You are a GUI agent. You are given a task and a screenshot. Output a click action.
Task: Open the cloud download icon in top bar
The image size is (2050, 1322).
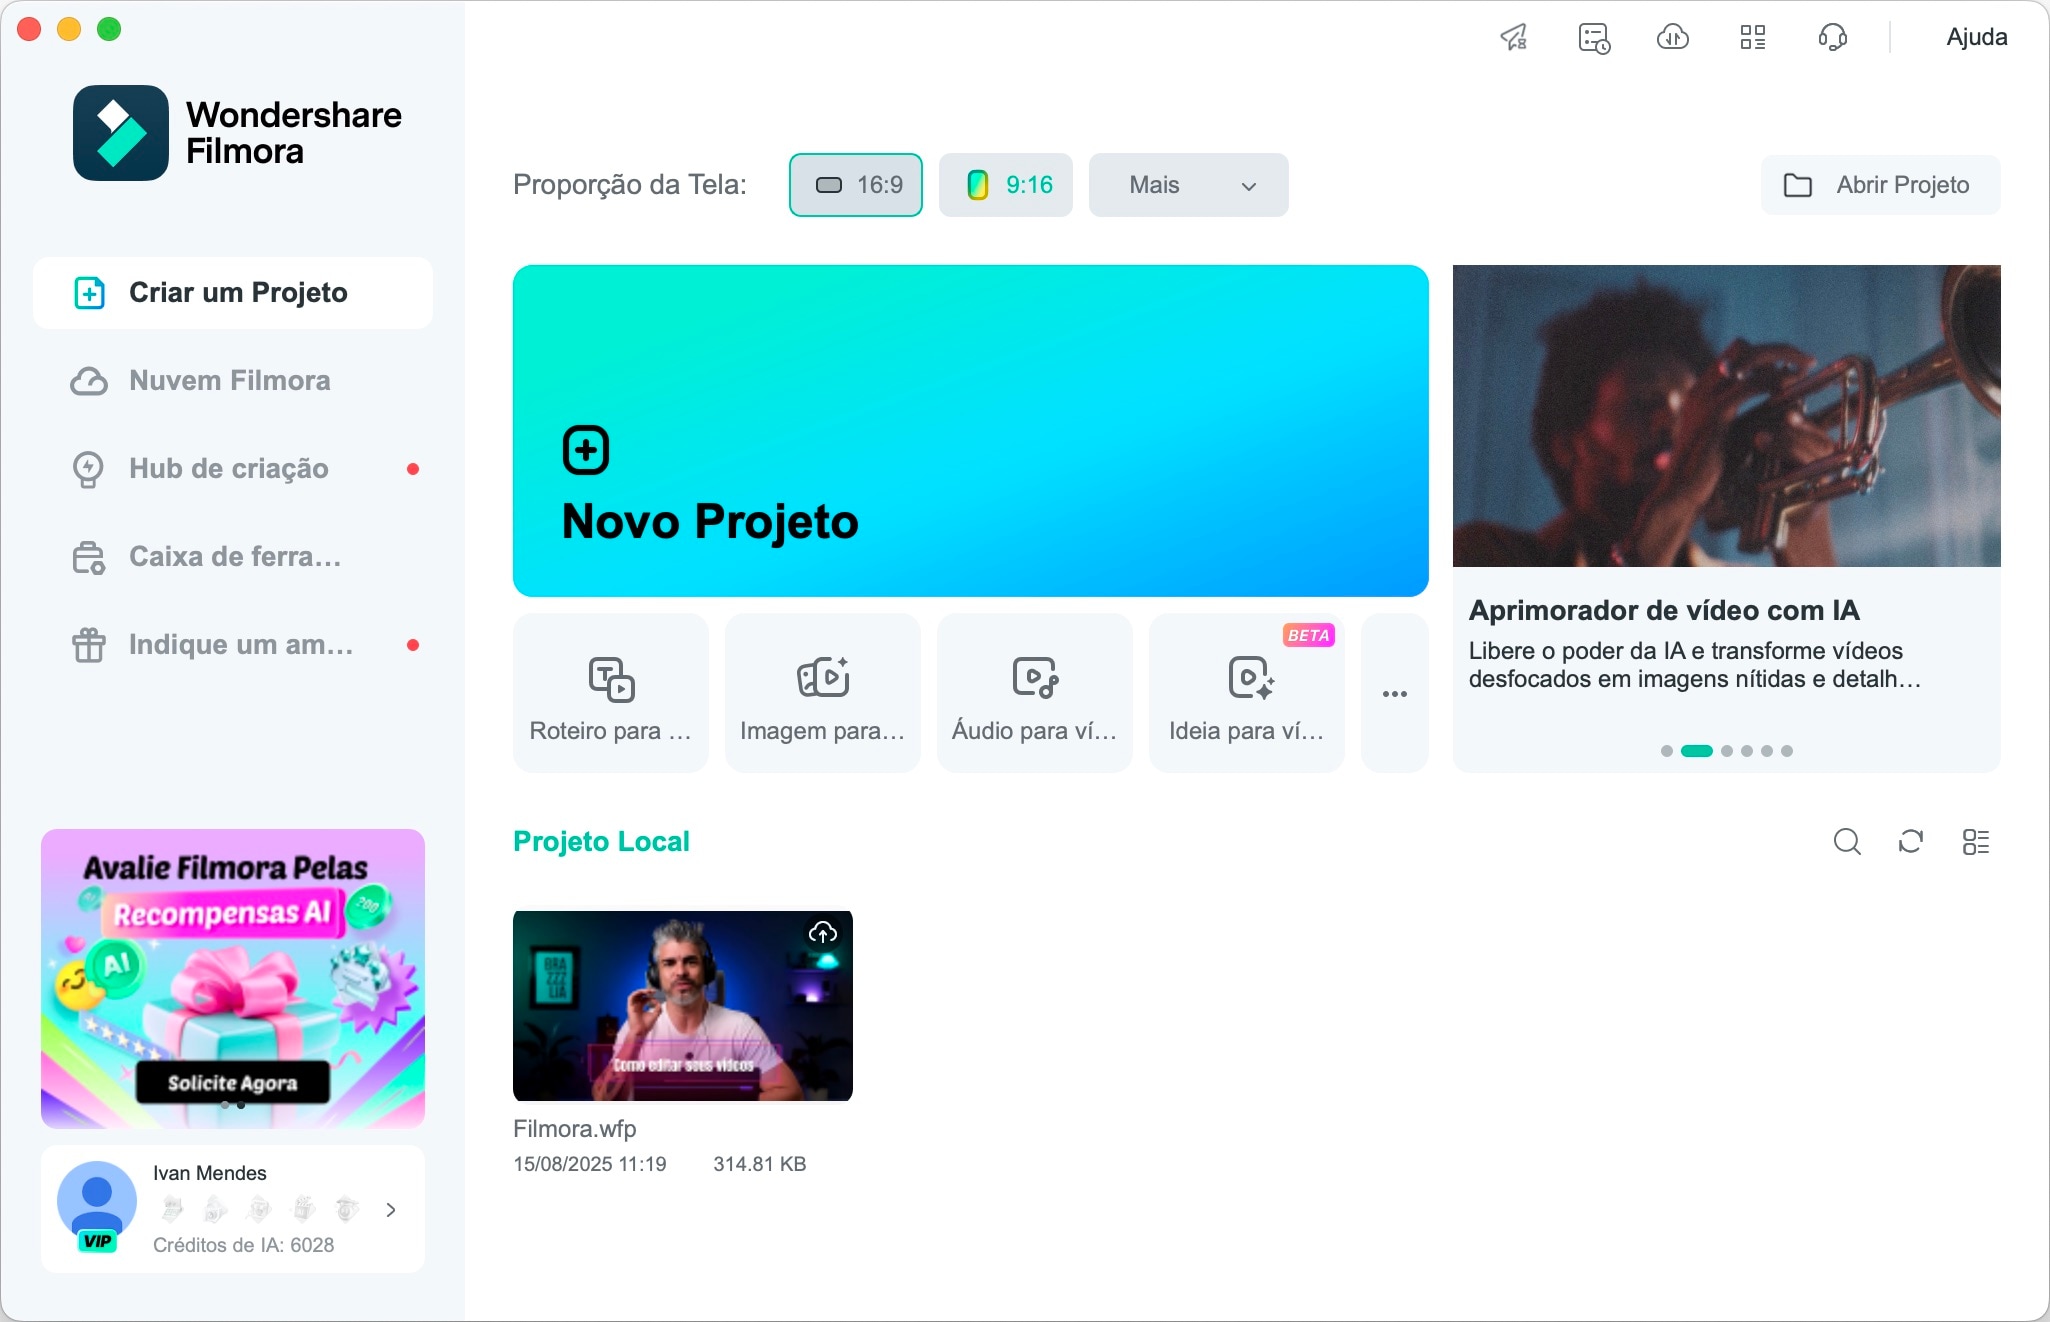pos(1673,38)
